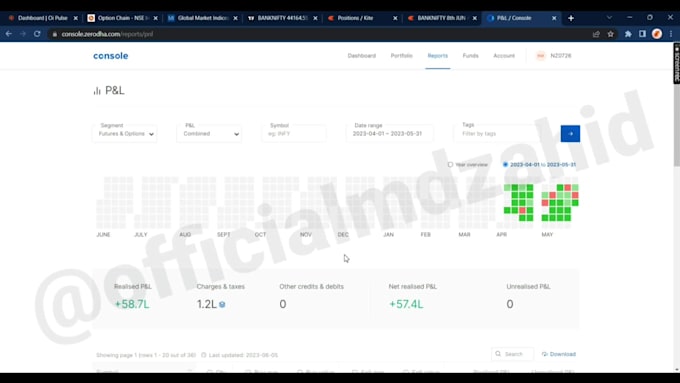The width and height of the screenshot is (680, 383).
Task: Click the lock icon in address bar
Action: click(x=55, y=34)
